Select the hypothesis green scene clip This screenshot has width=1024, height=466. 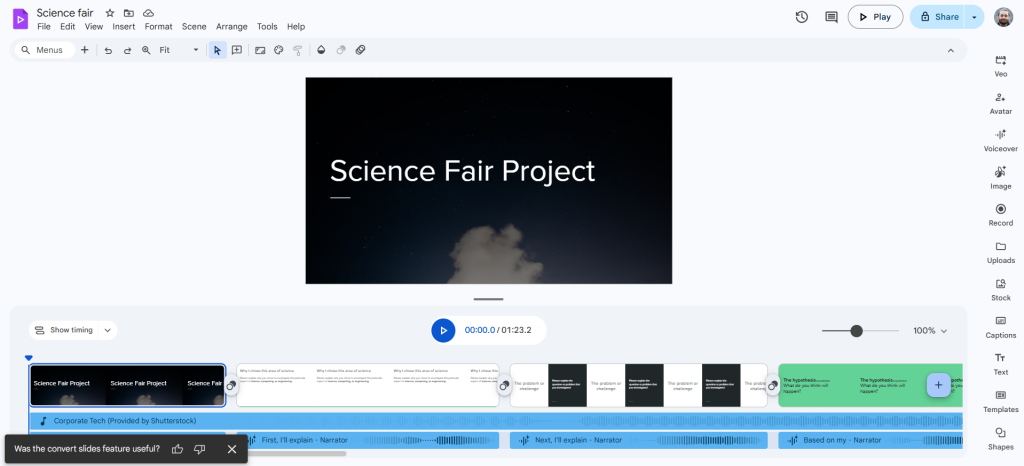(x=870, y=385)
